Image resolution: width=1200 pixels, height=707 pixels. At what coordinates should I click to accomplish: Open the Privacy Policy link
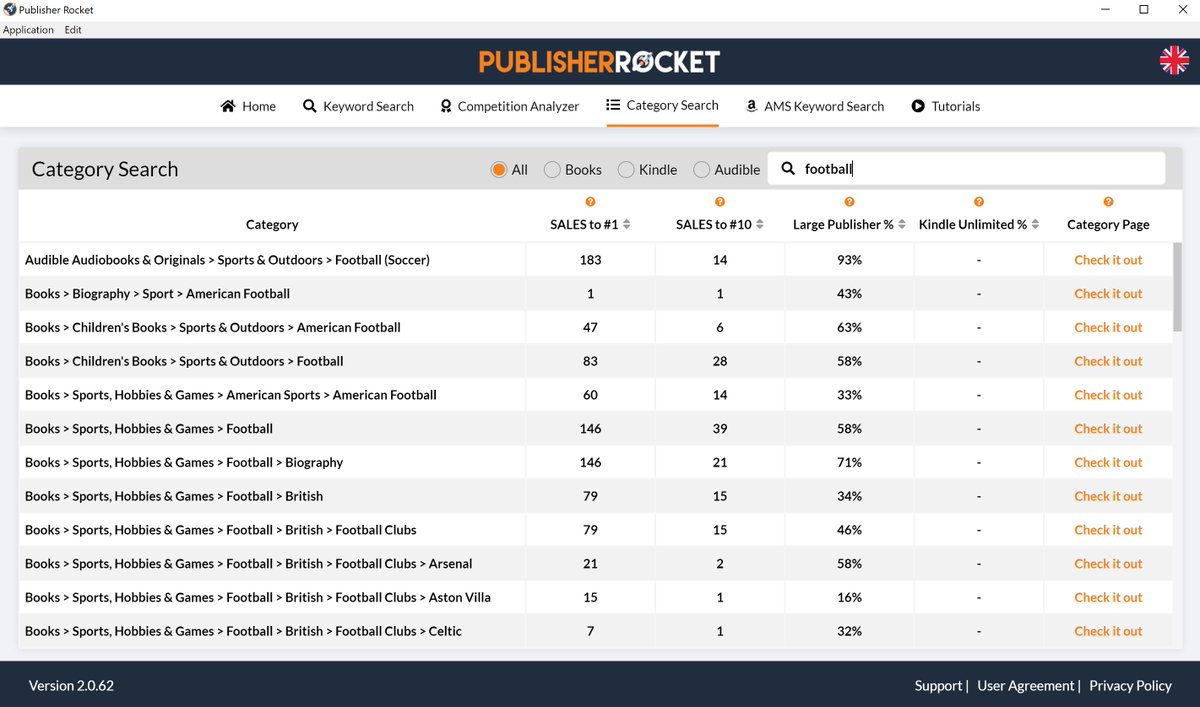[x=1130, y=686]
